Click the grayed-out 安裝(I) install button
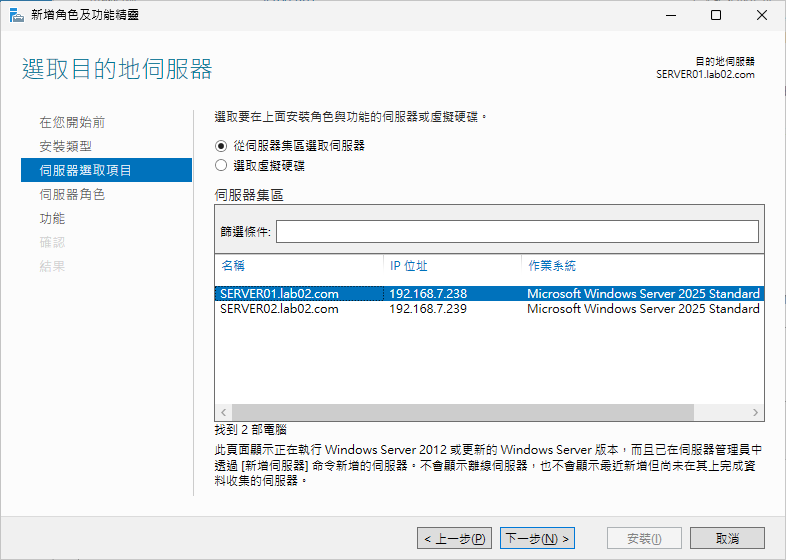The width and height of the screenshot is (786, 560). pos(644,538)
